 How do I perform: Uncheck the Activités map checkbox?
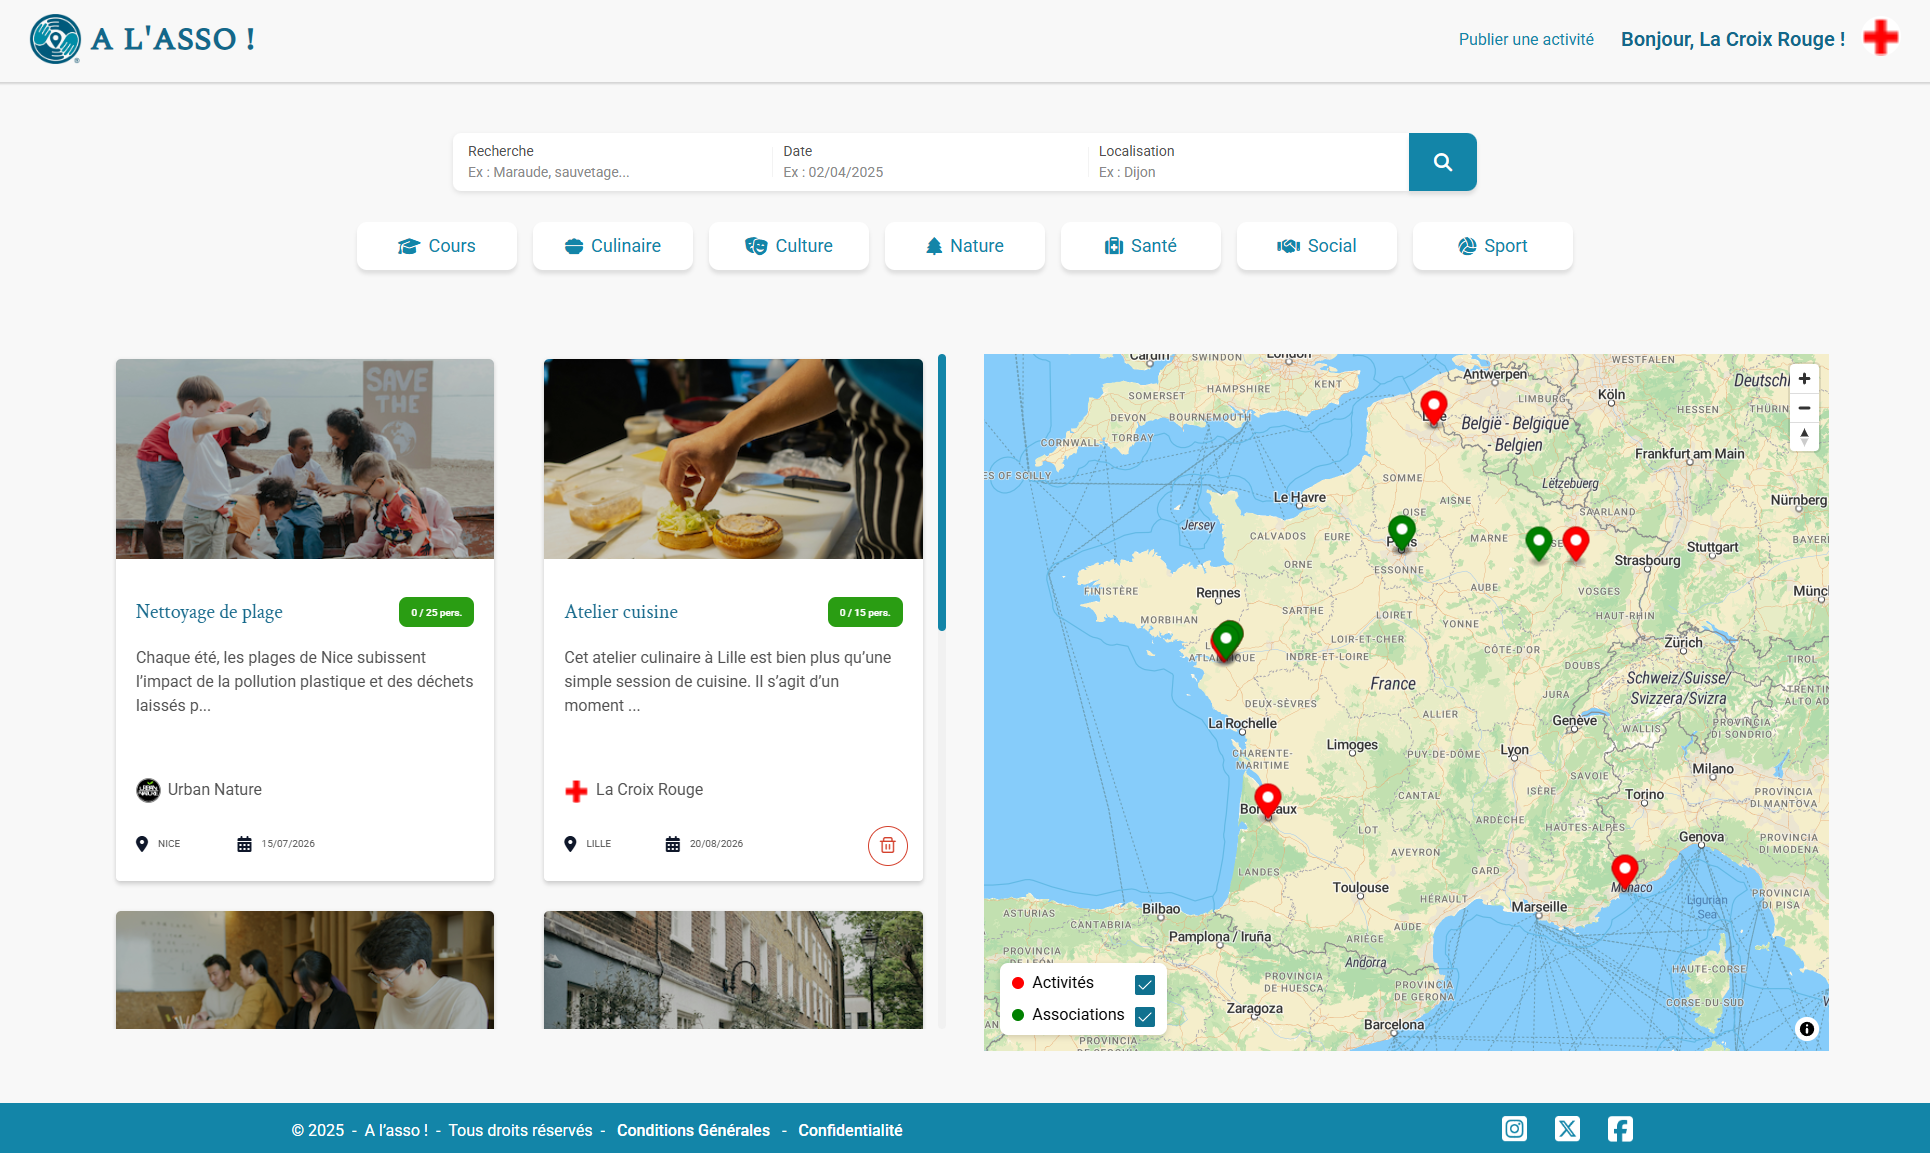pos(1145,984)
